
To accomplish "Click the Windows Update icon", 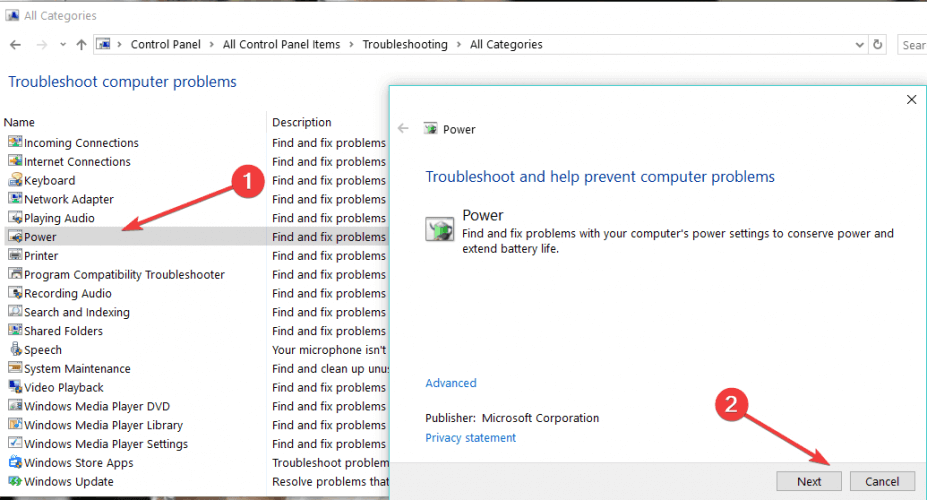I will click(x=15, y=481).
